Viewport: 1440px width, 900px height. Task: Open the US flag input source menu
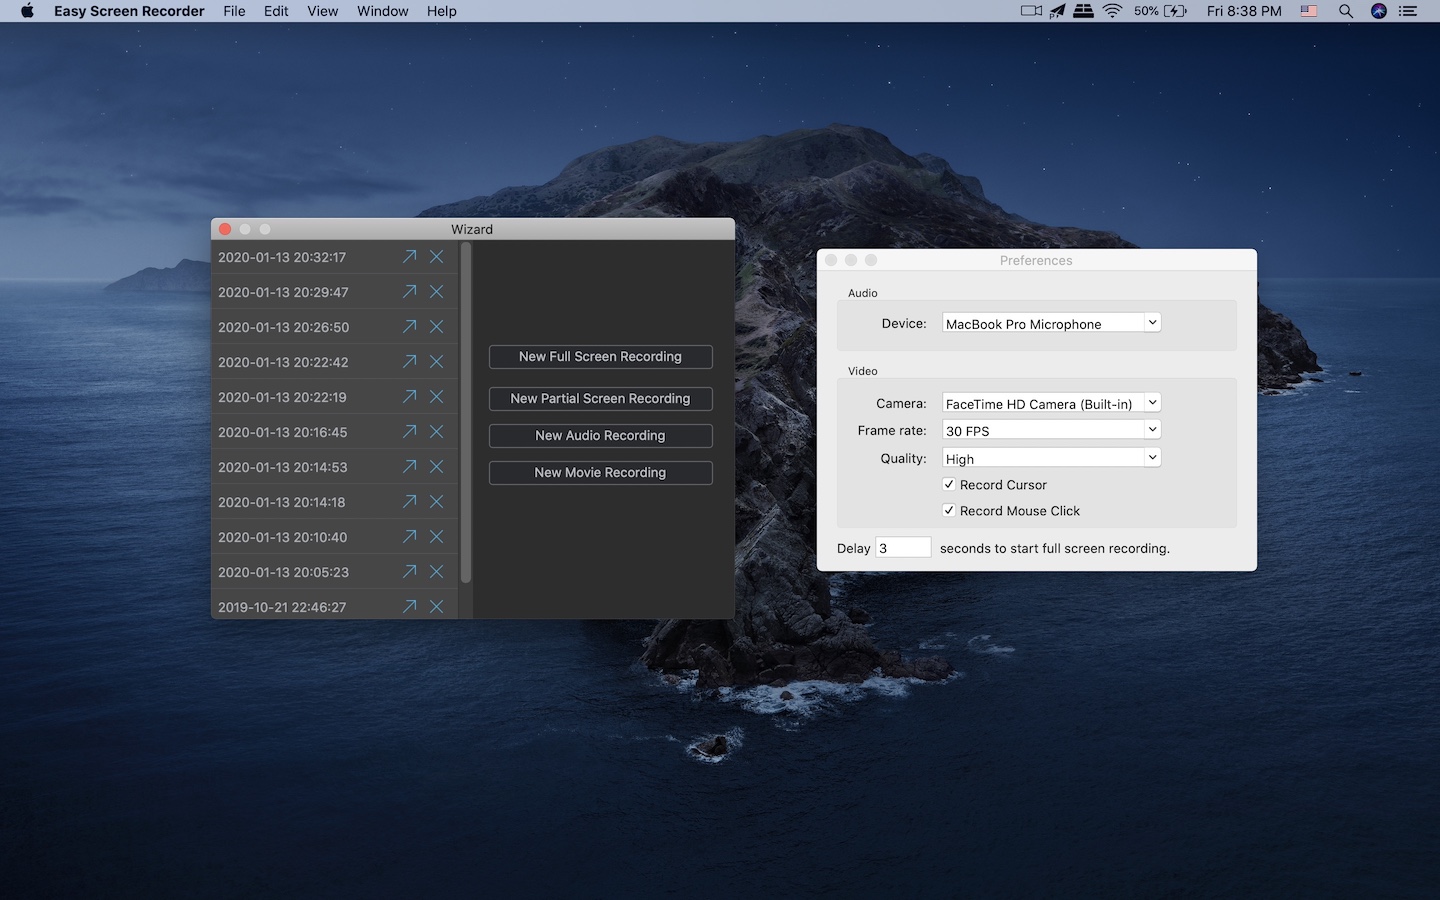(1309, 11)
